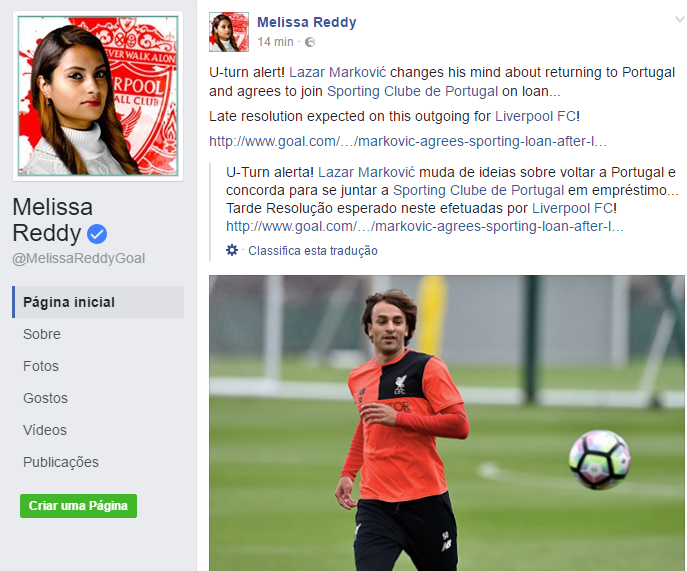Viewport: 687px width, 571px height.
Task: Switch to the Vídeos section
Action: 45,430
